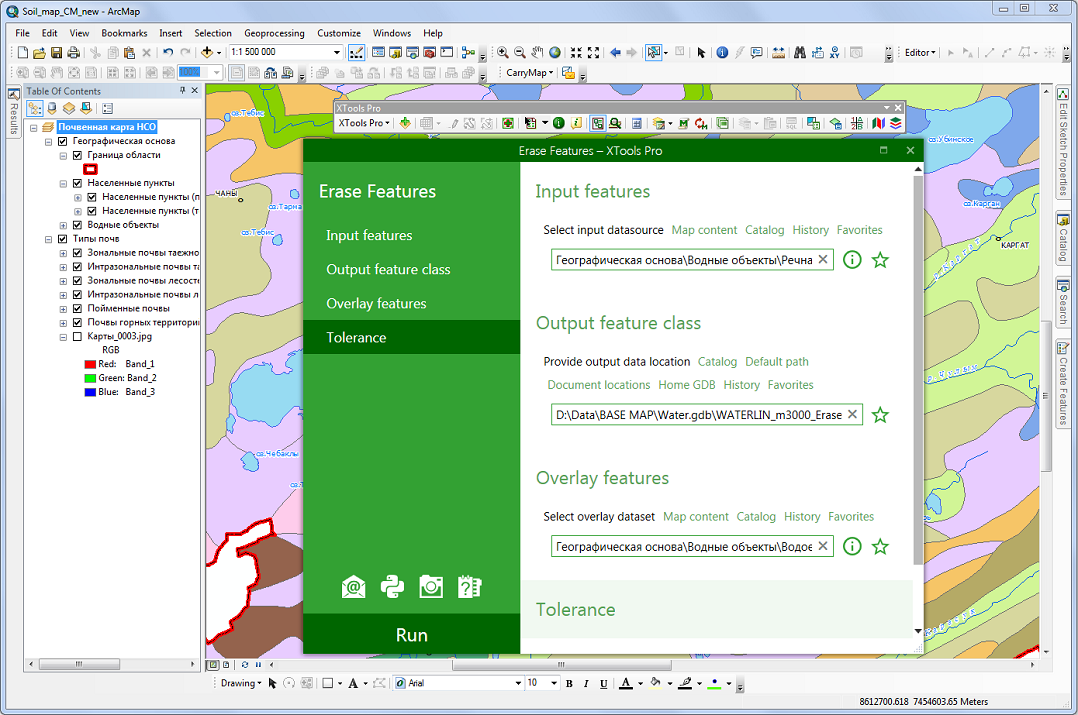Save the map with floppy disk icon
Screen dimensions: 1078x715
pos(56,52)
